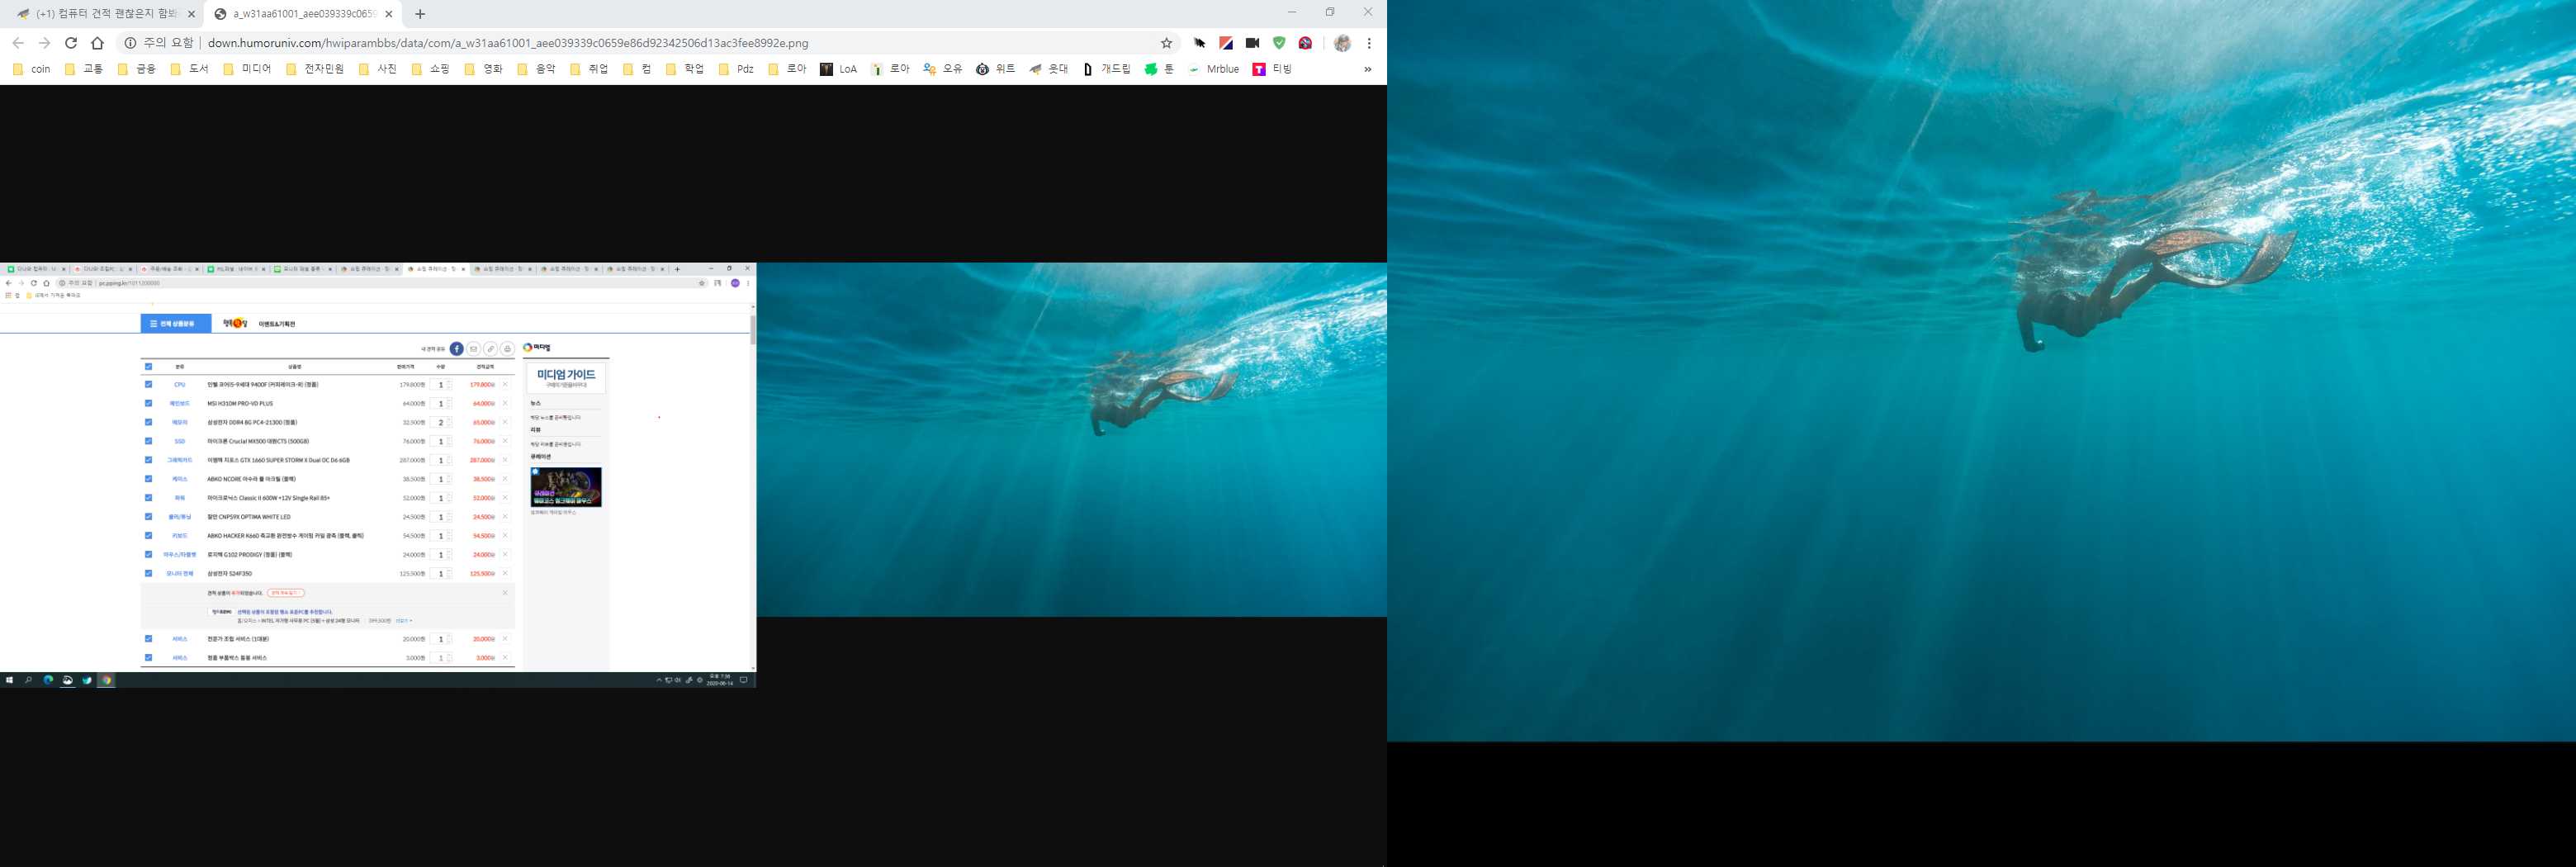
Task: Toggle the 메모리 row checkbox in pictured page
Action: 148,422
